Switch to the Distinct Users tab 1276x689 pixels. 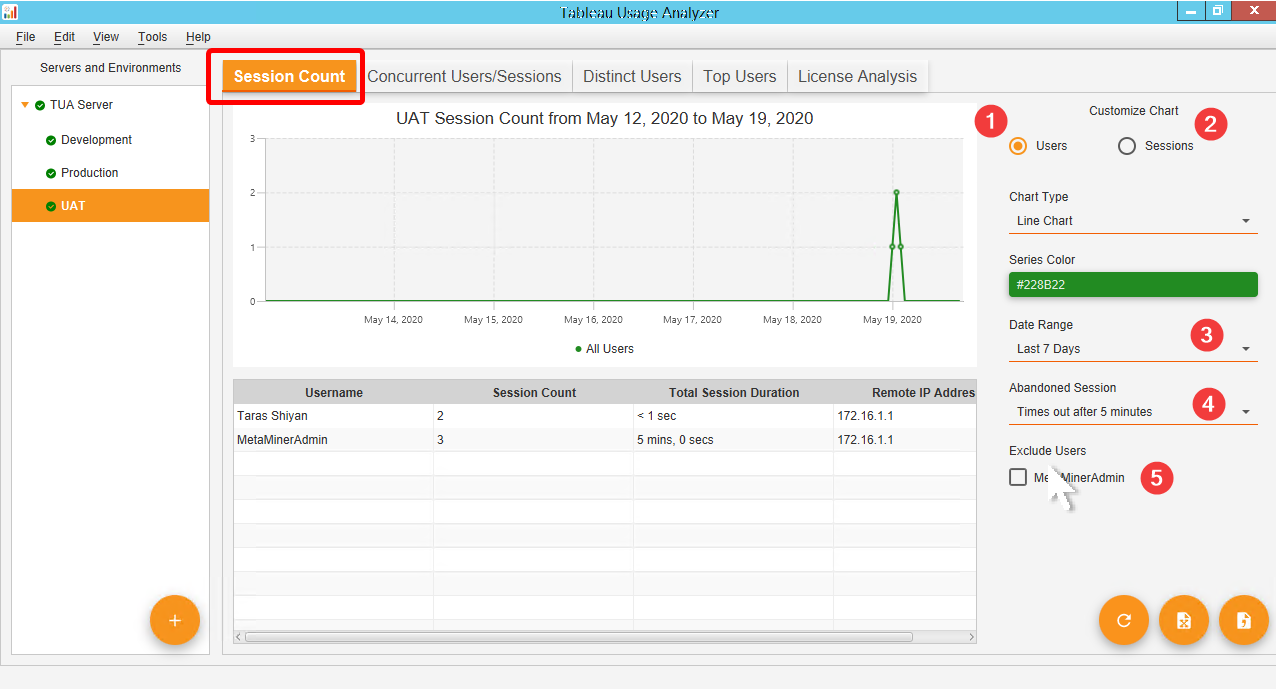[x=632, y=76]
